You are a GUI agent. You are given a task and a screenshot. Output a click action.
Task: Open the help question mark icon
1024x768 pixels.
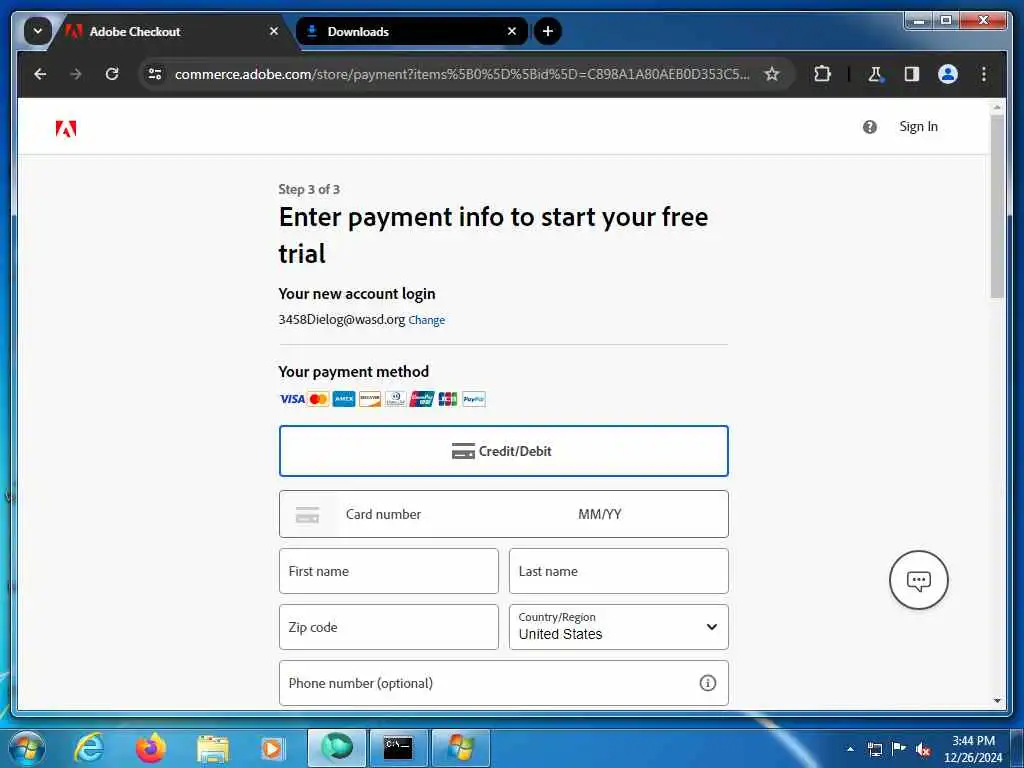pyautogui.click(x=869, y=127)
